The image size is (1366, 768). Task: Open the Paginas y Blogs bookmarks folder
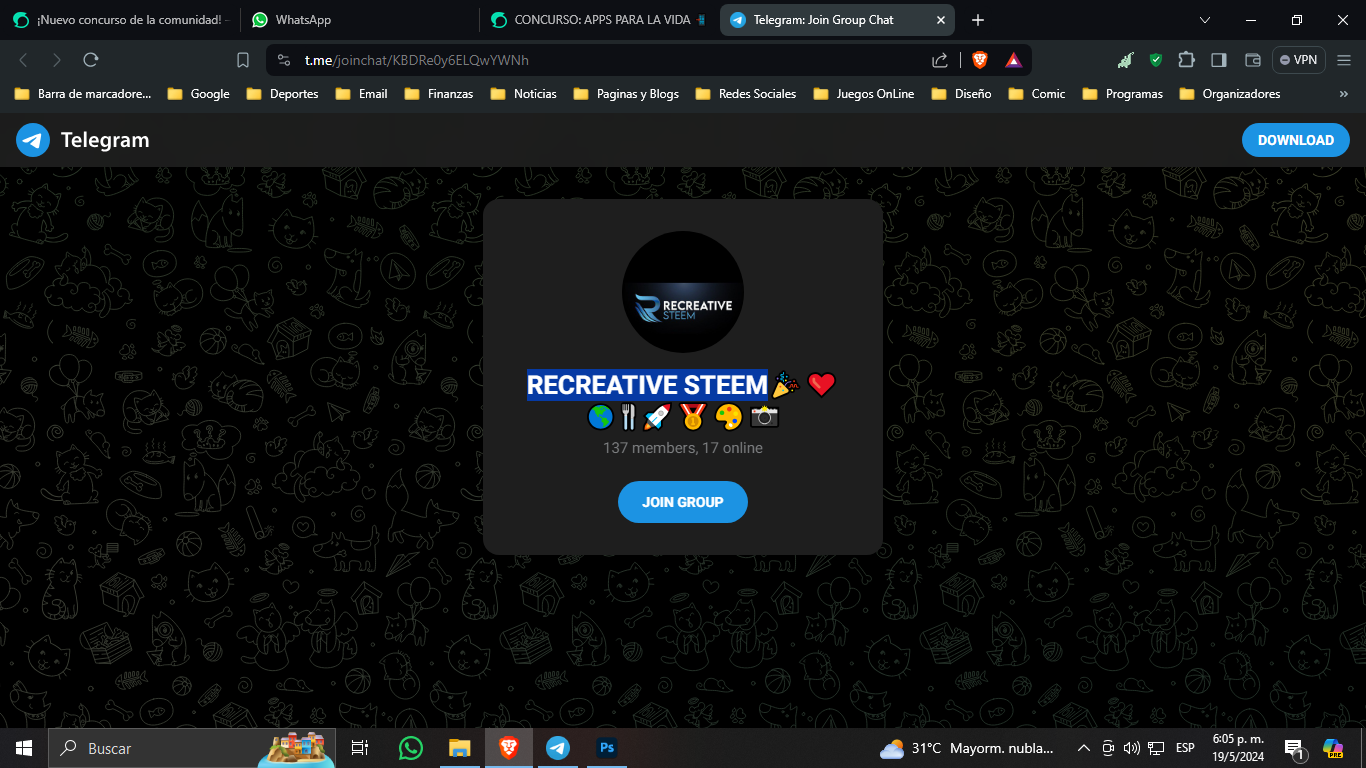[x=626, y=94]
